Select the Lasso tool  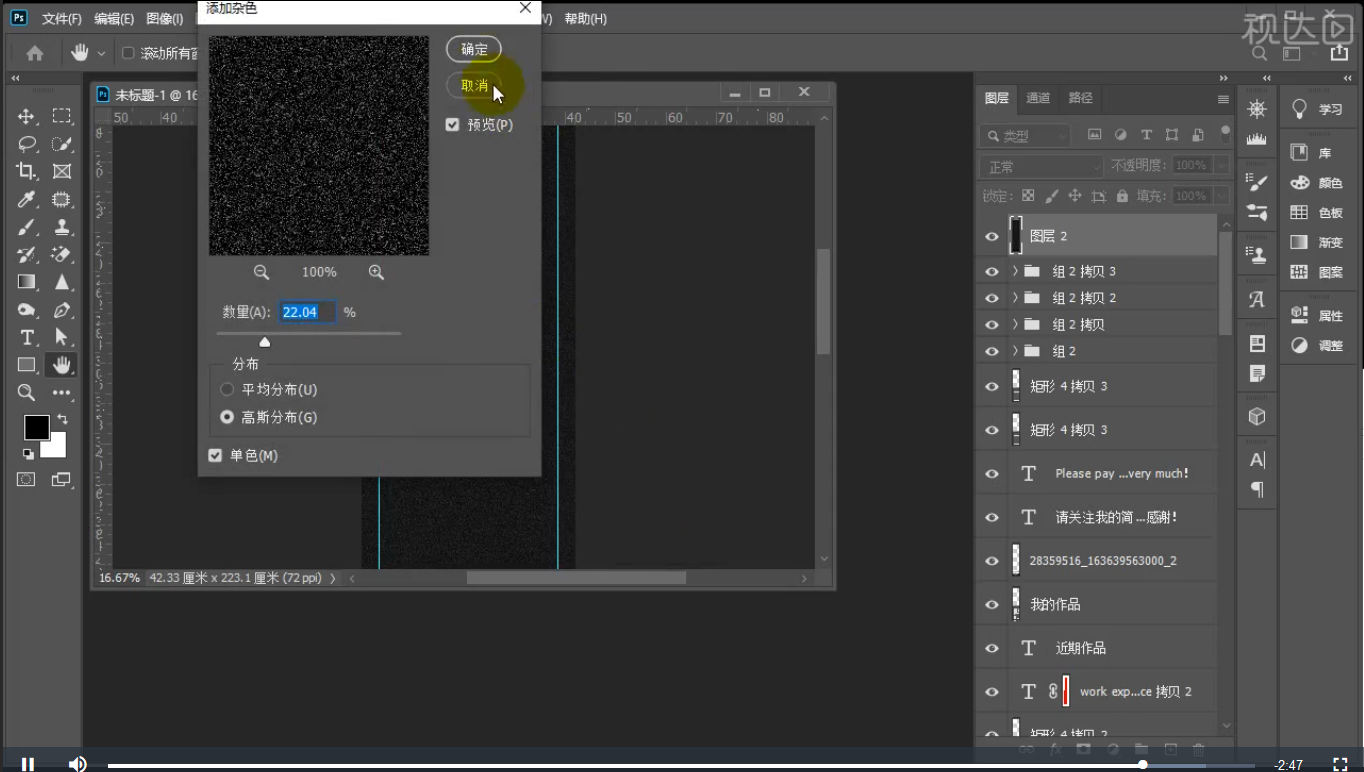coord(27,144)
